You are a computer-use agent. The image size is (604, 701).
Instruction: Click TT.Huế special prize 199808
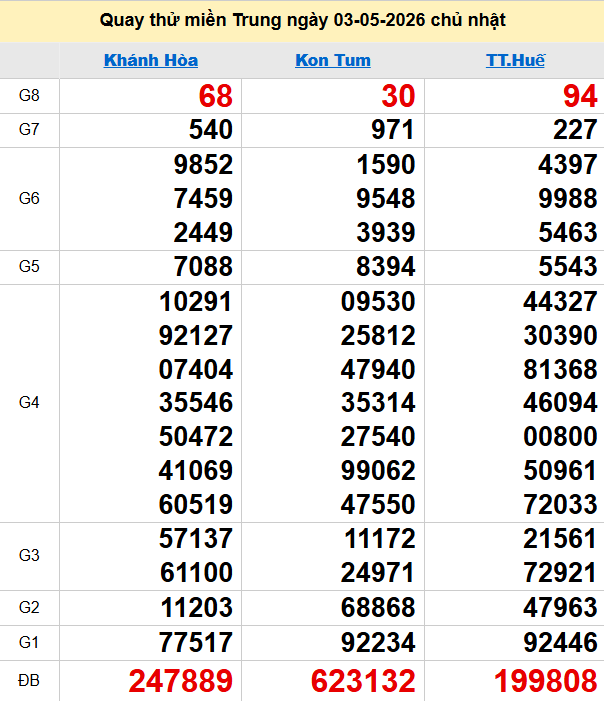click(x=545, y=681)
